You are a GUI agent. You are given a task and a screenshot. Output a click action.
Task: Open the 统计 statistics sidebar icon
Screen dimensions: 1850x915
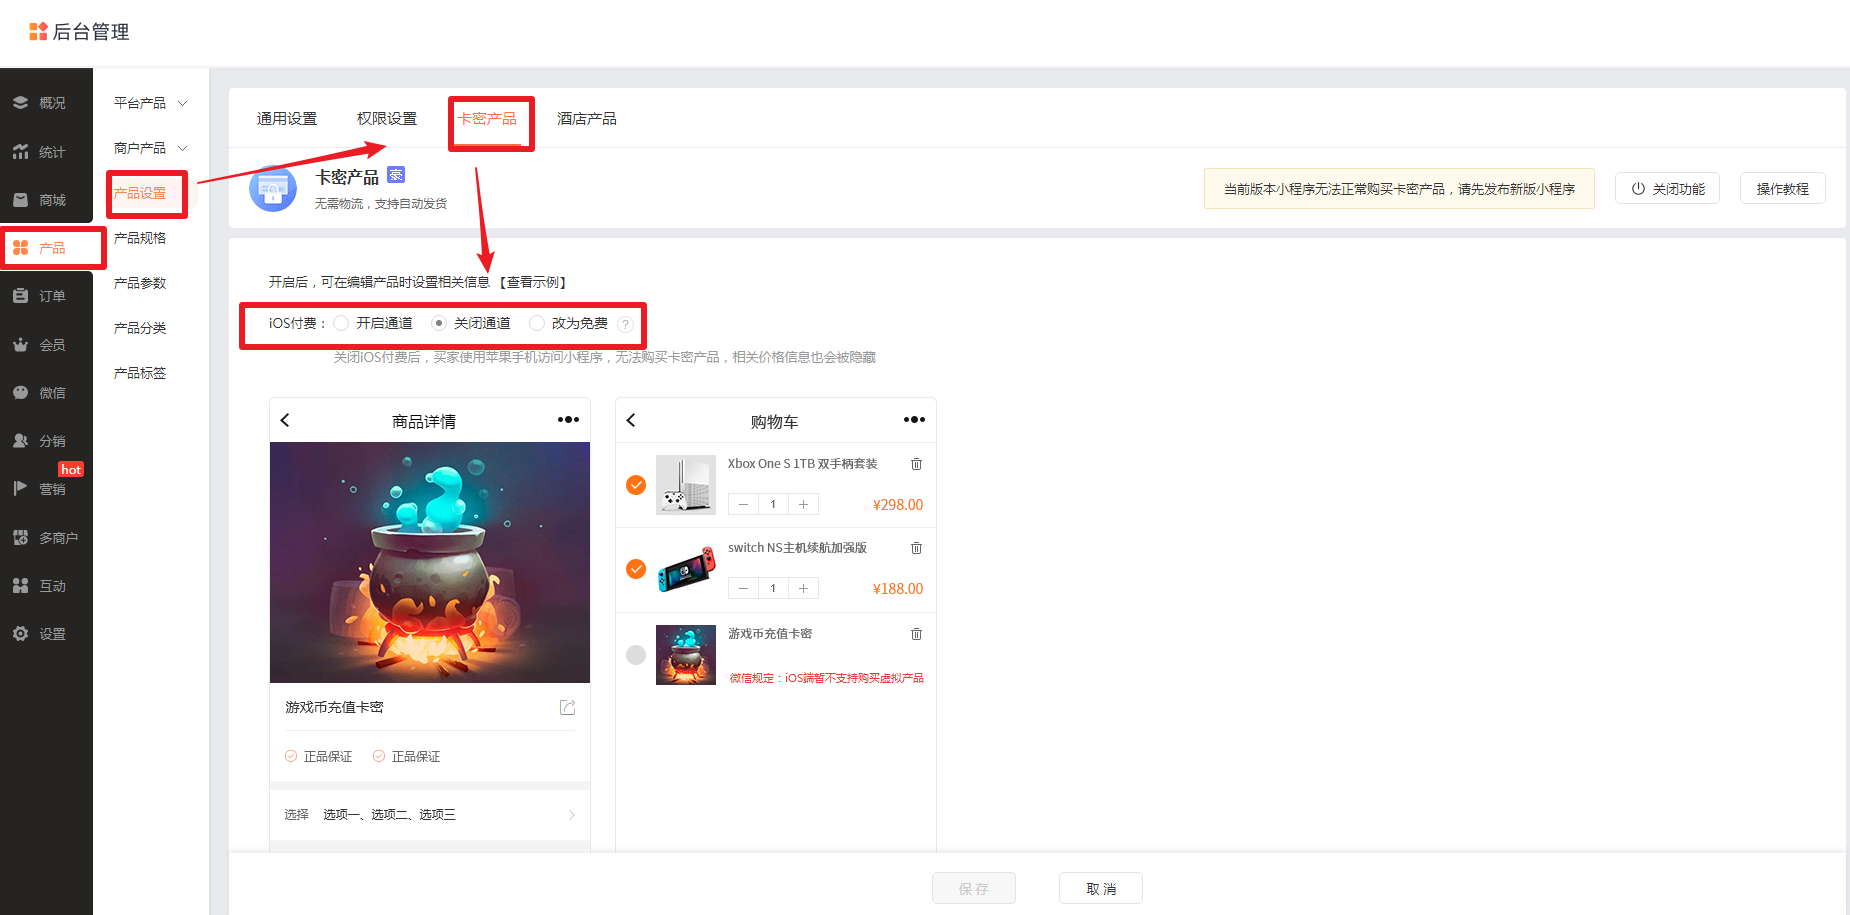click(x=20, y=152)
